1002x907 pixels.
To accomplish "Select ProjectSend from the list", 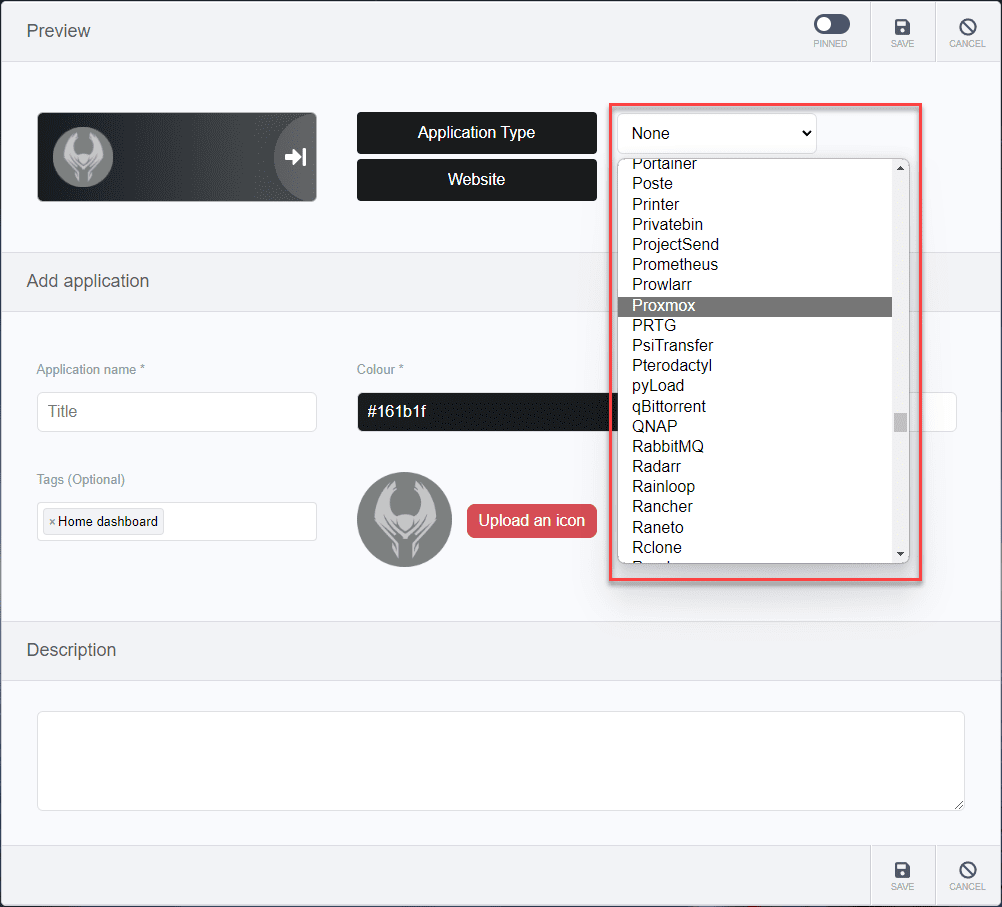I will click(x=755, y=244).
